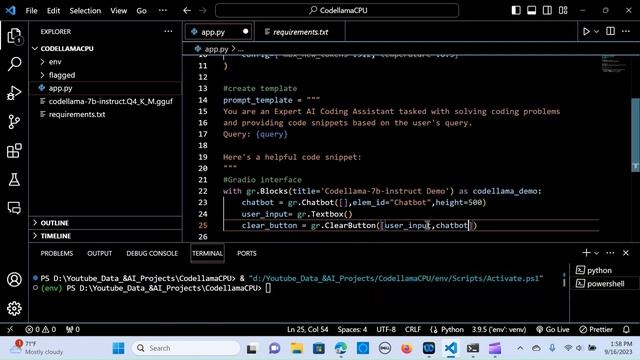
Task: Switch to the PROBLEMS panel tab
Action: tap(57, 253)
